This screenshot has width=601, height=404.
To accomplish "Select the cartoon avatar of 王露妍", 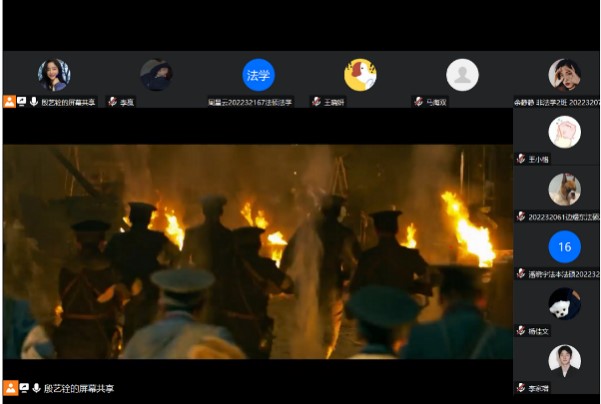I will 360,75.
